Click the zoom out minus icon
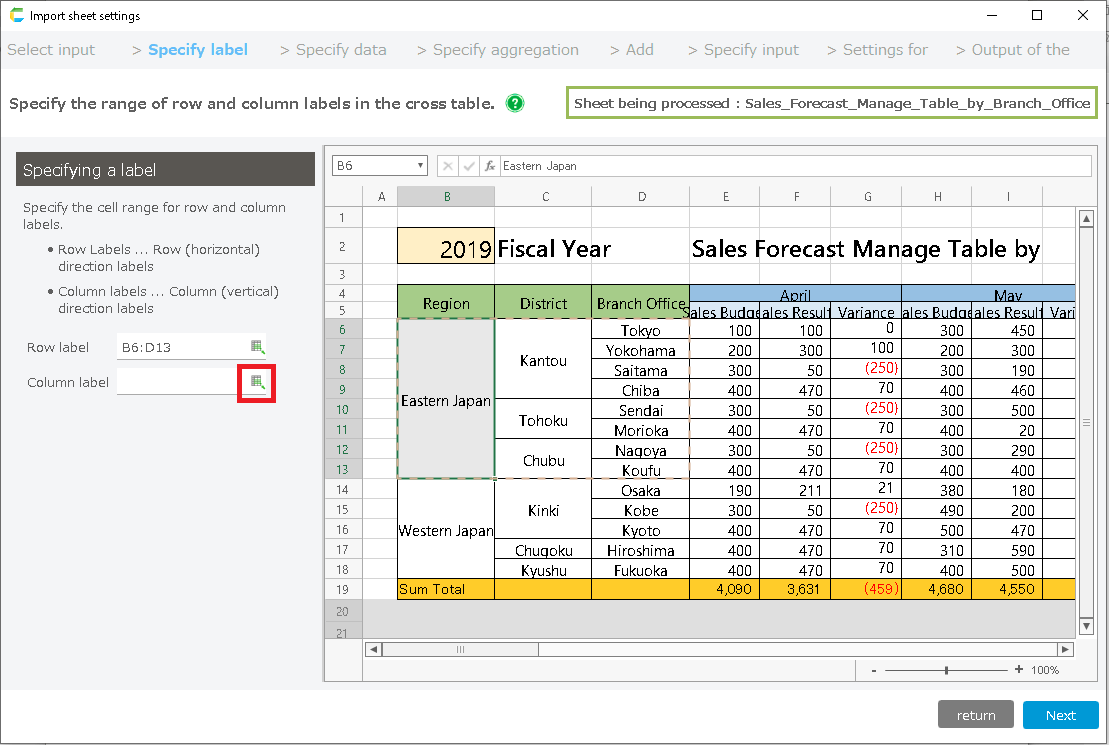Image resolution: width=1109 pixels, height=745 pixels. 874,670
